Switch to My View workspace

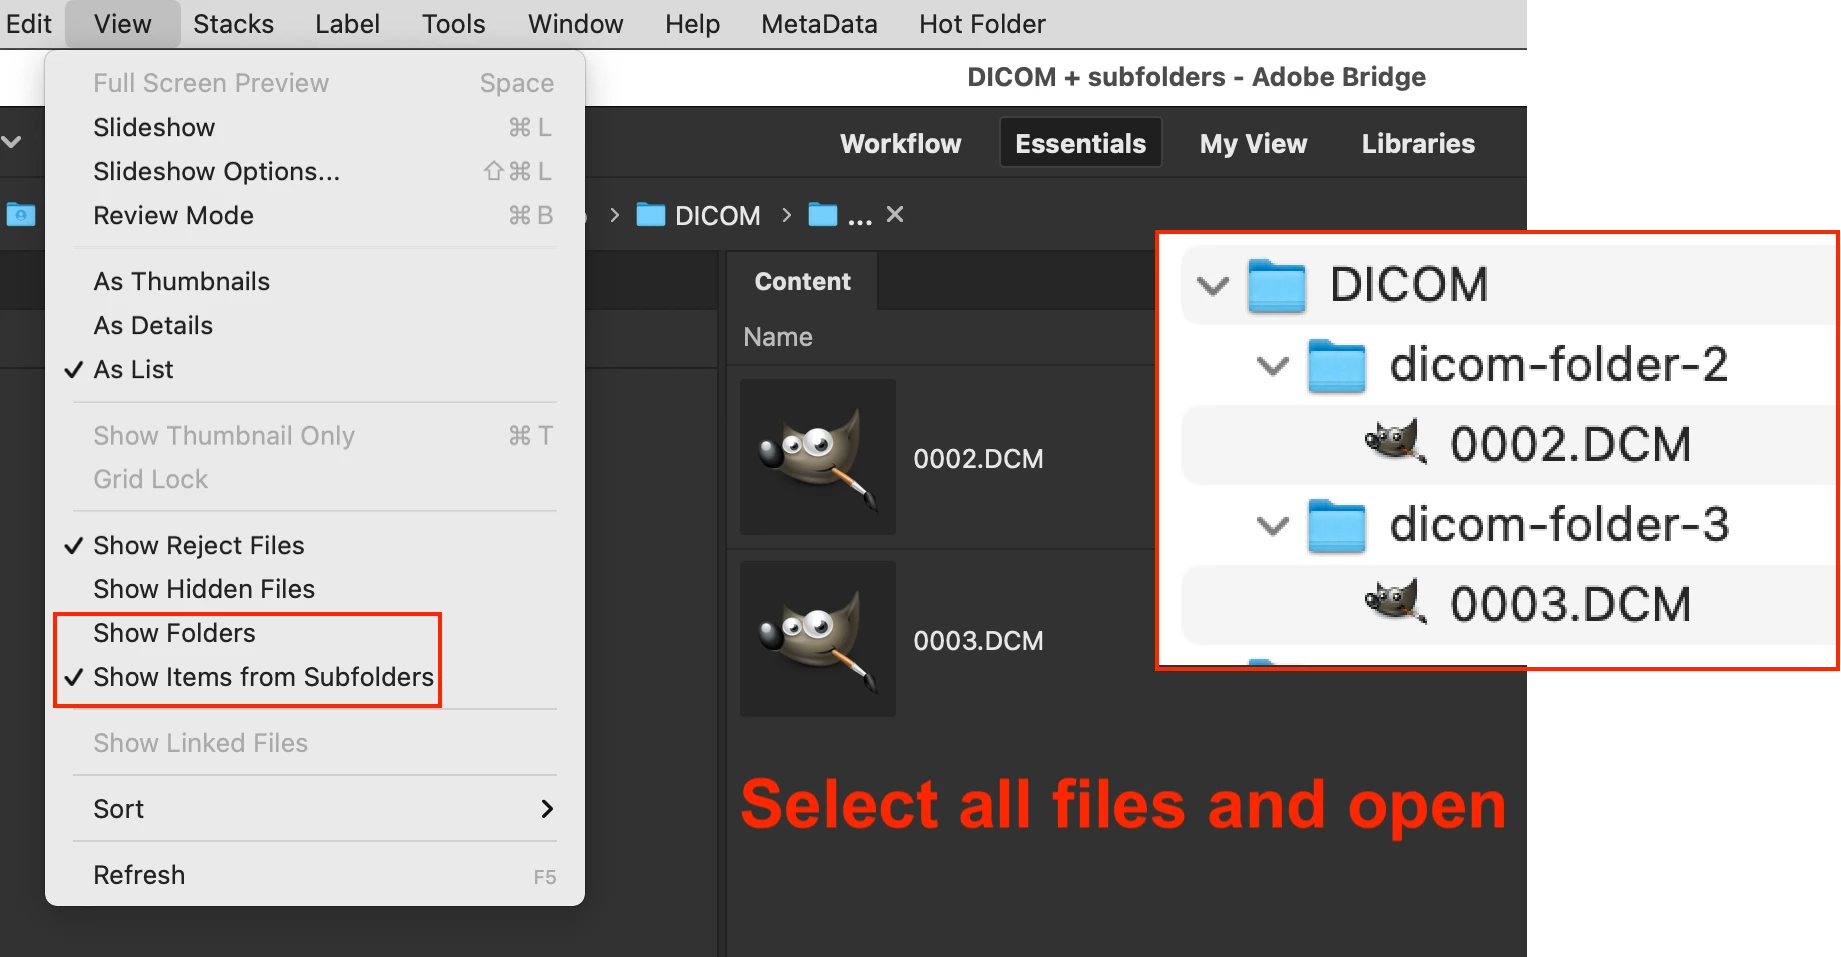click(1253, 143)
